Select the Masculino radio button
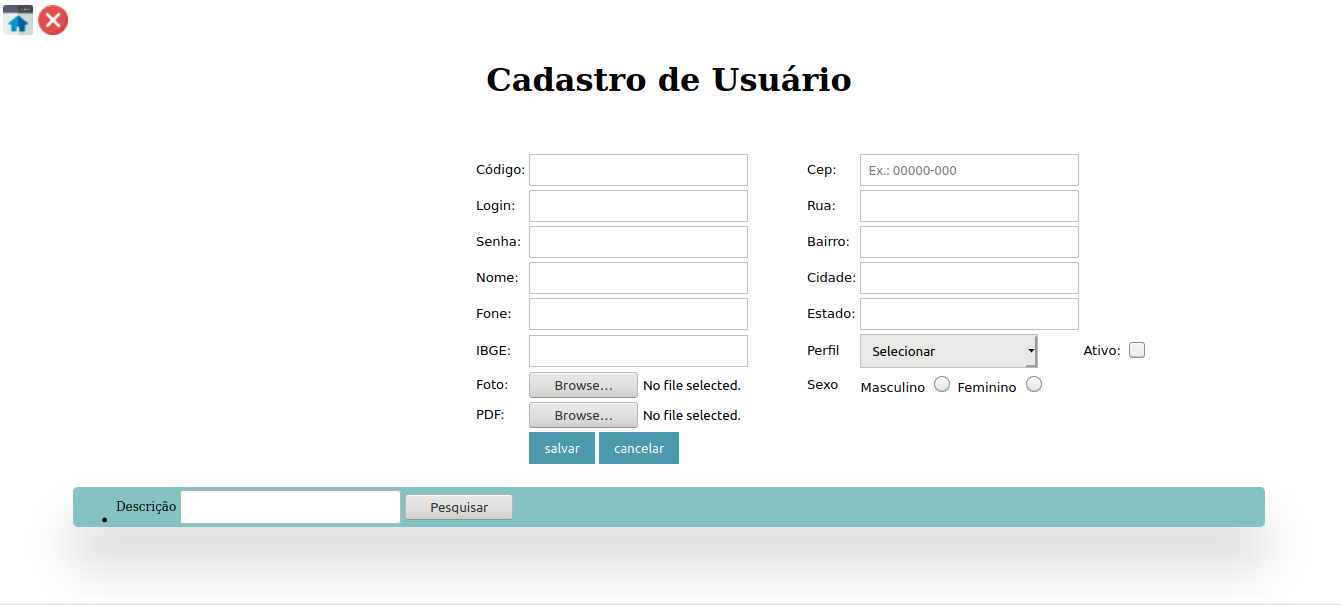The image size is (1341, 605). tap(941, 384)
